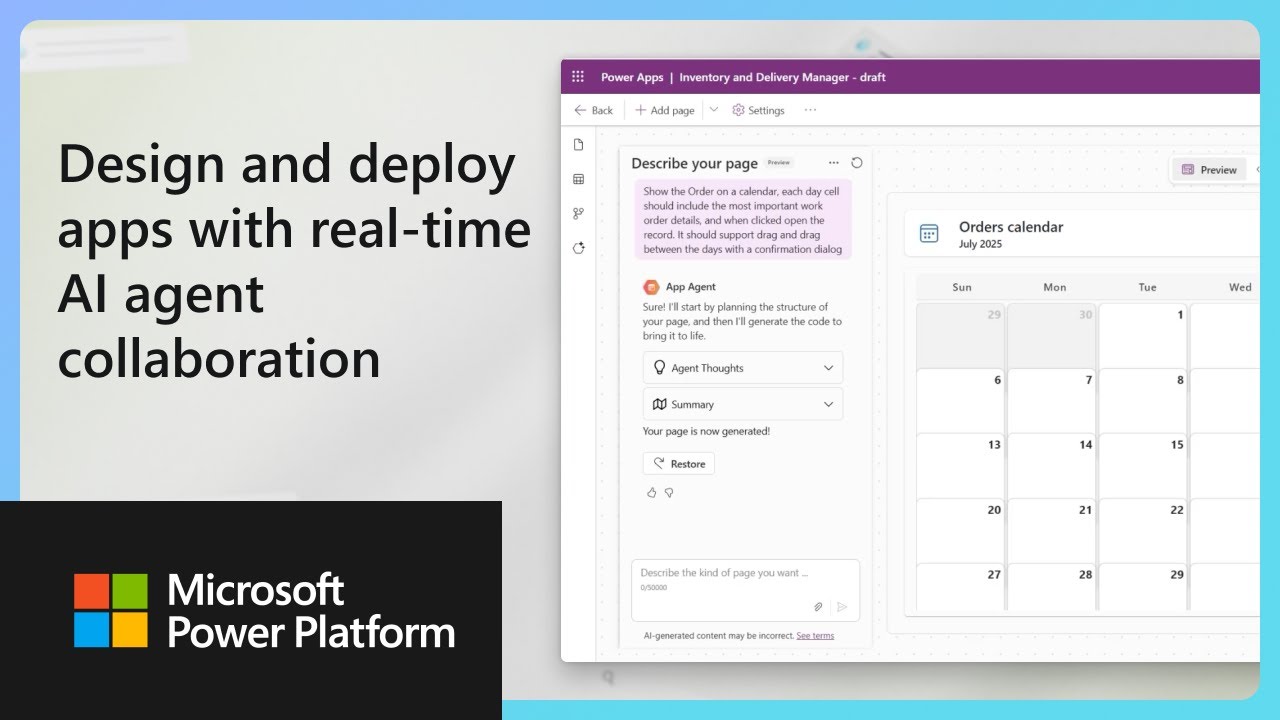Select July 13 calendar cell

(960, 466)
